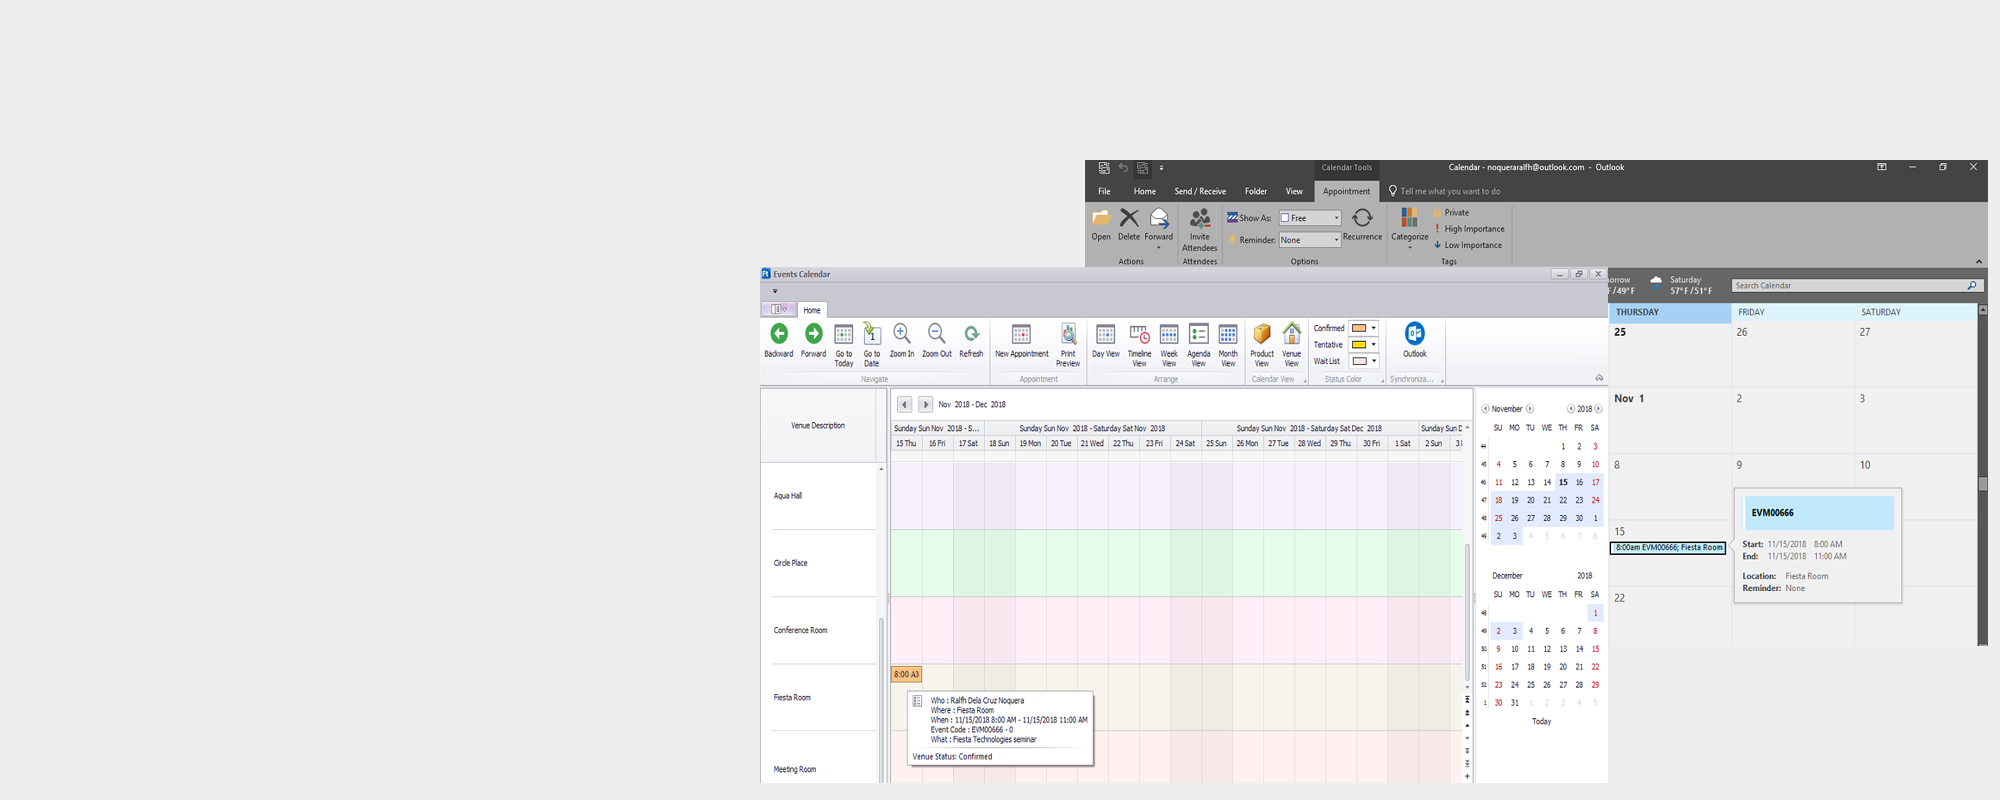Go to the previous period in the timeline header

coord(904,404)
